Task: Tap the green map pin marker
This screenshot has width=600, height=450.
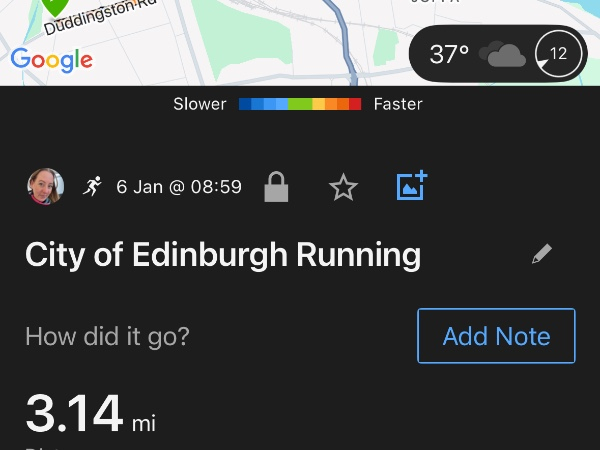Action: pyautogui.click(x=56, y=6)
